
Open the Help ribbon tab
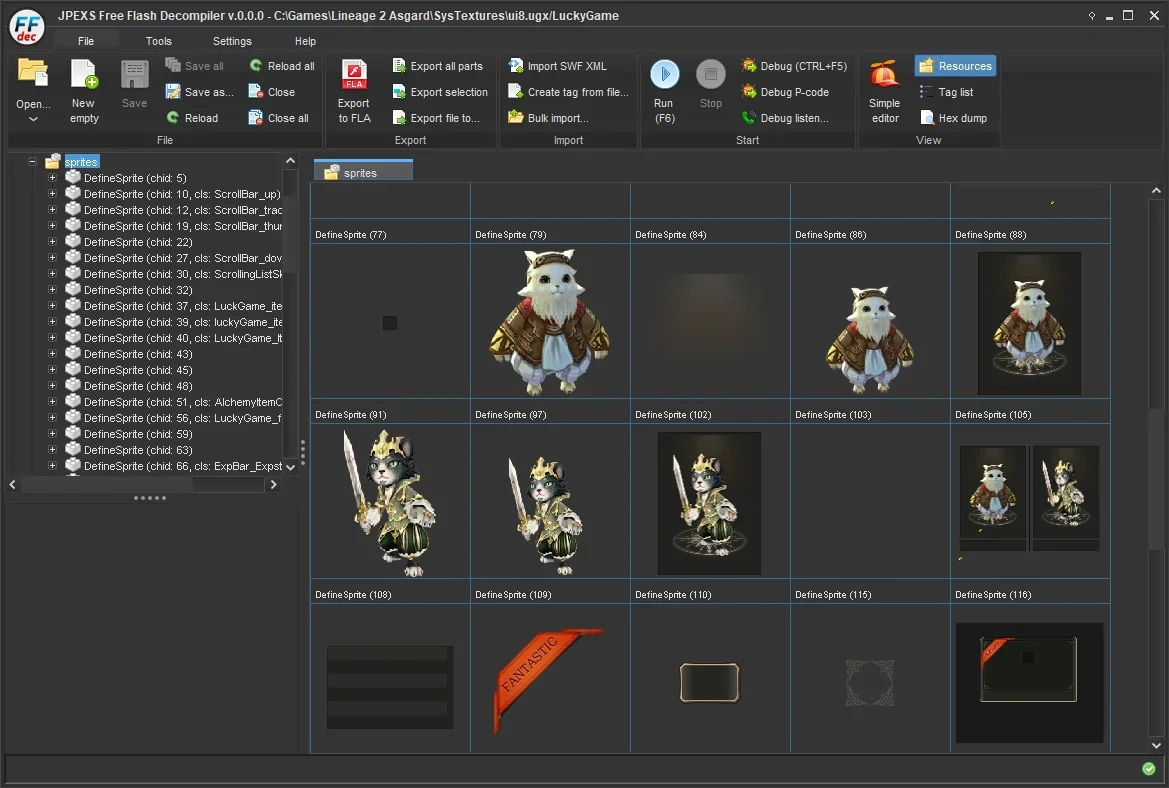pos(305,41)
